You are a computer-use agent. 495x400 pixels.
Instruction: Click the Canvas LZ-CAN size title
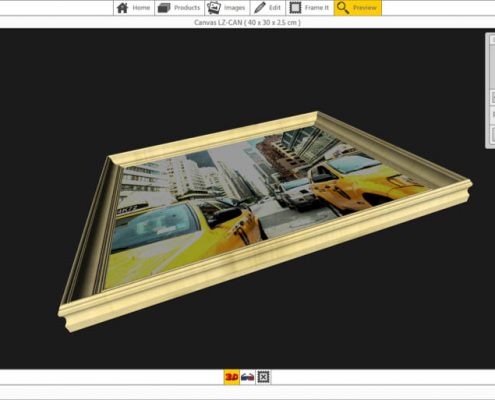(247, 22)
